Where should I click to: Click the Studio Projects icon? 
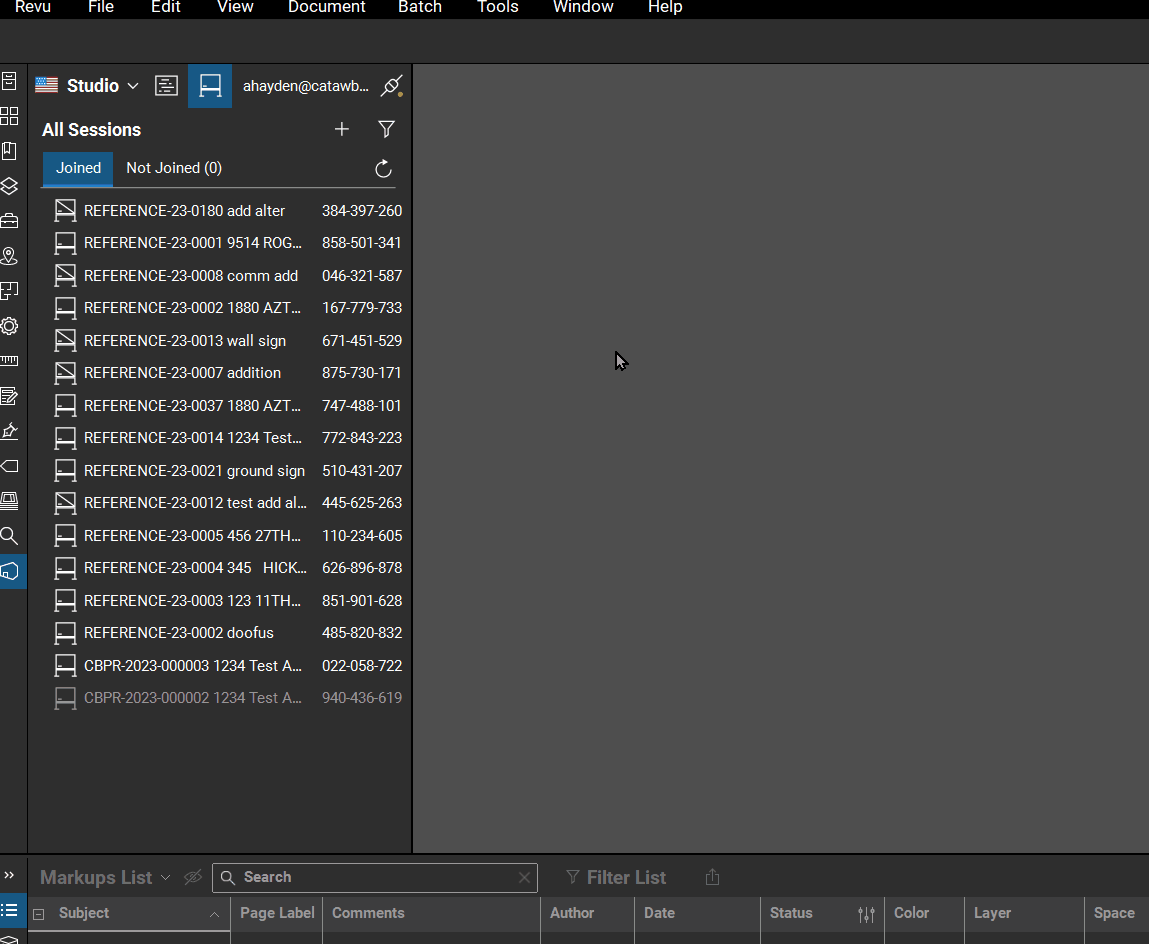pyautogui.click(x=166, y=86)
